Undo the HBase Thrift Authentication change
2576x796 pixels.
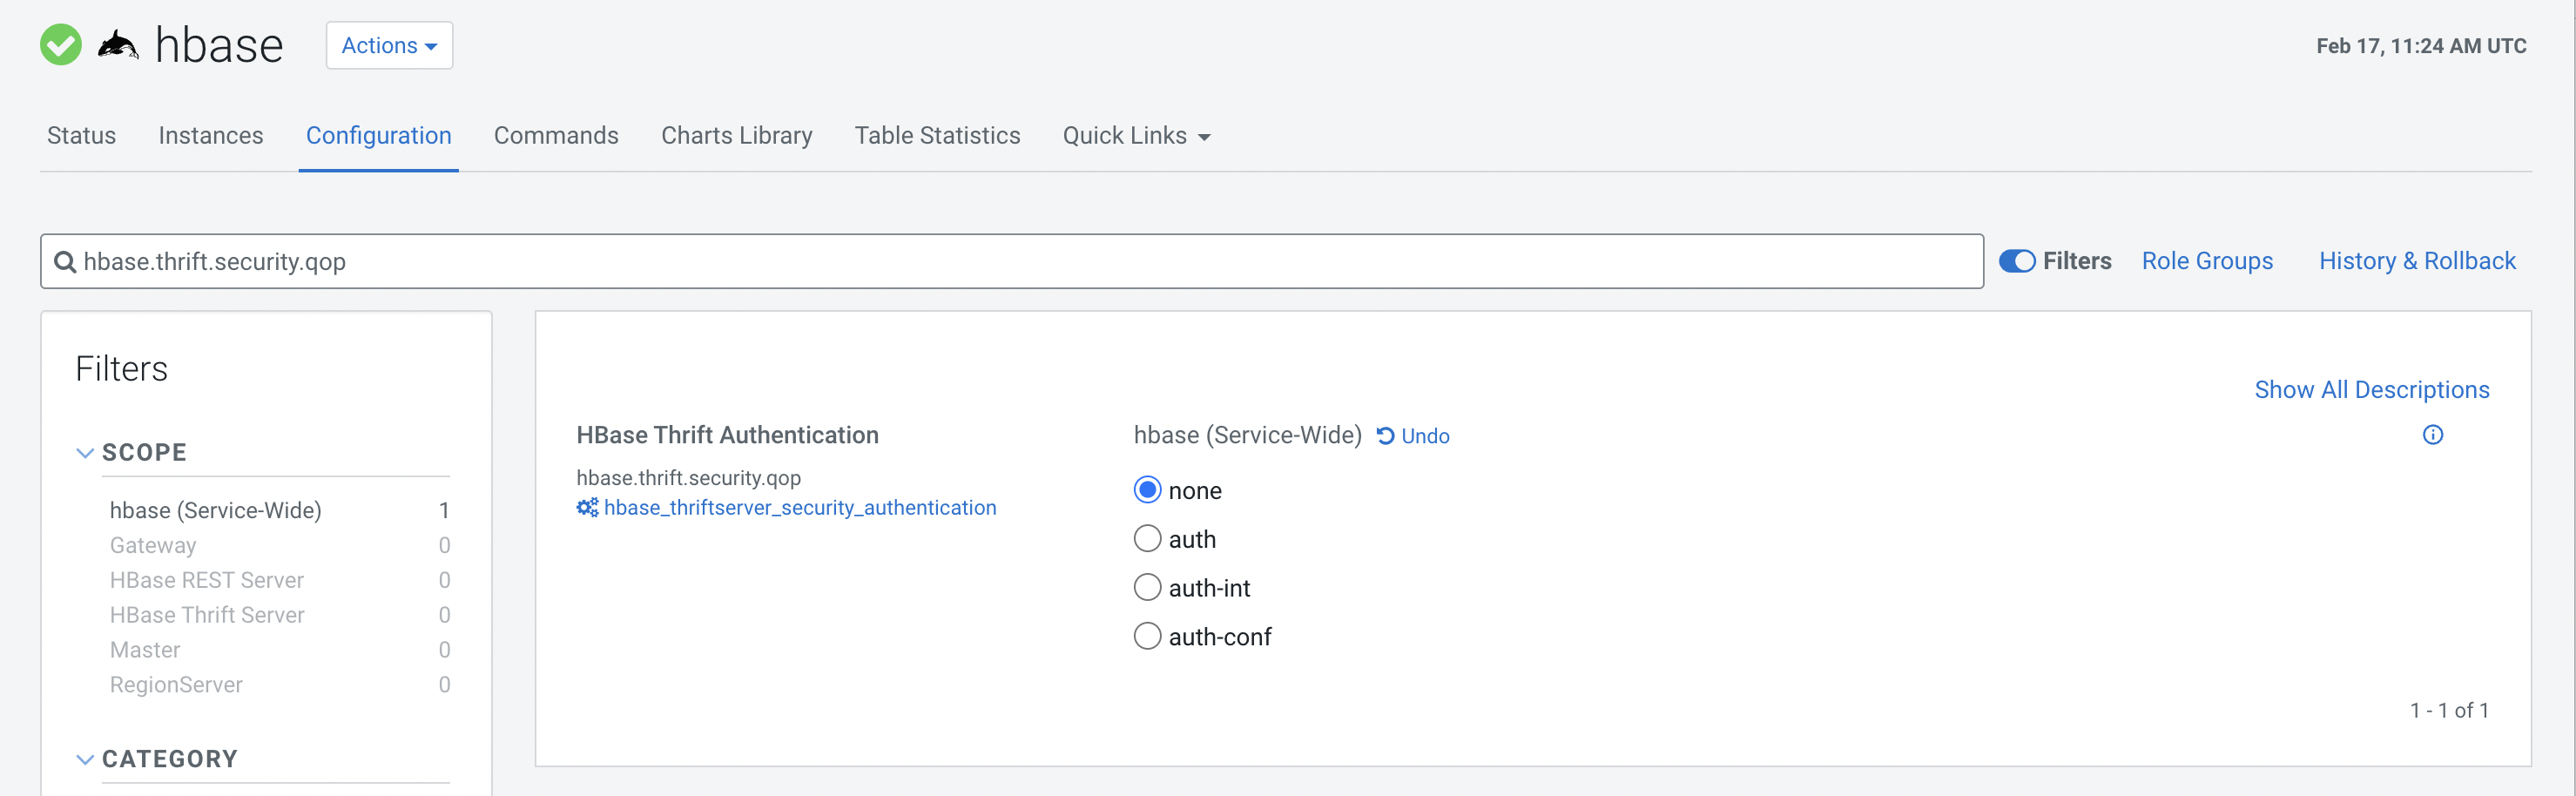pos(1413,436)
